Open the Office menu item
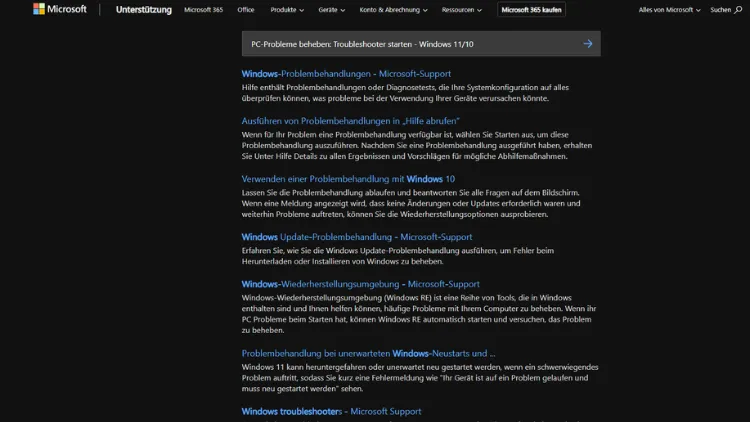Screen dimensions: 750x422 [x=246, y=10]
